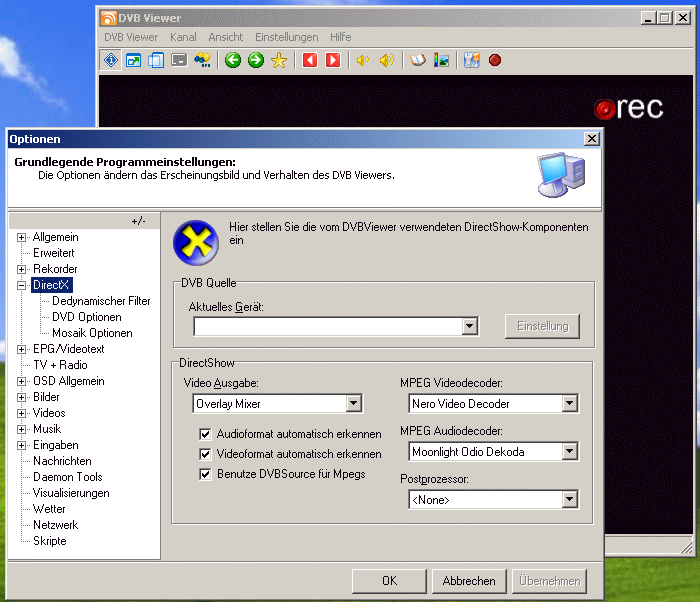Click the red left arrow icon
The height and width of the screenshot is (602, 700).
[x=310, y=60]
